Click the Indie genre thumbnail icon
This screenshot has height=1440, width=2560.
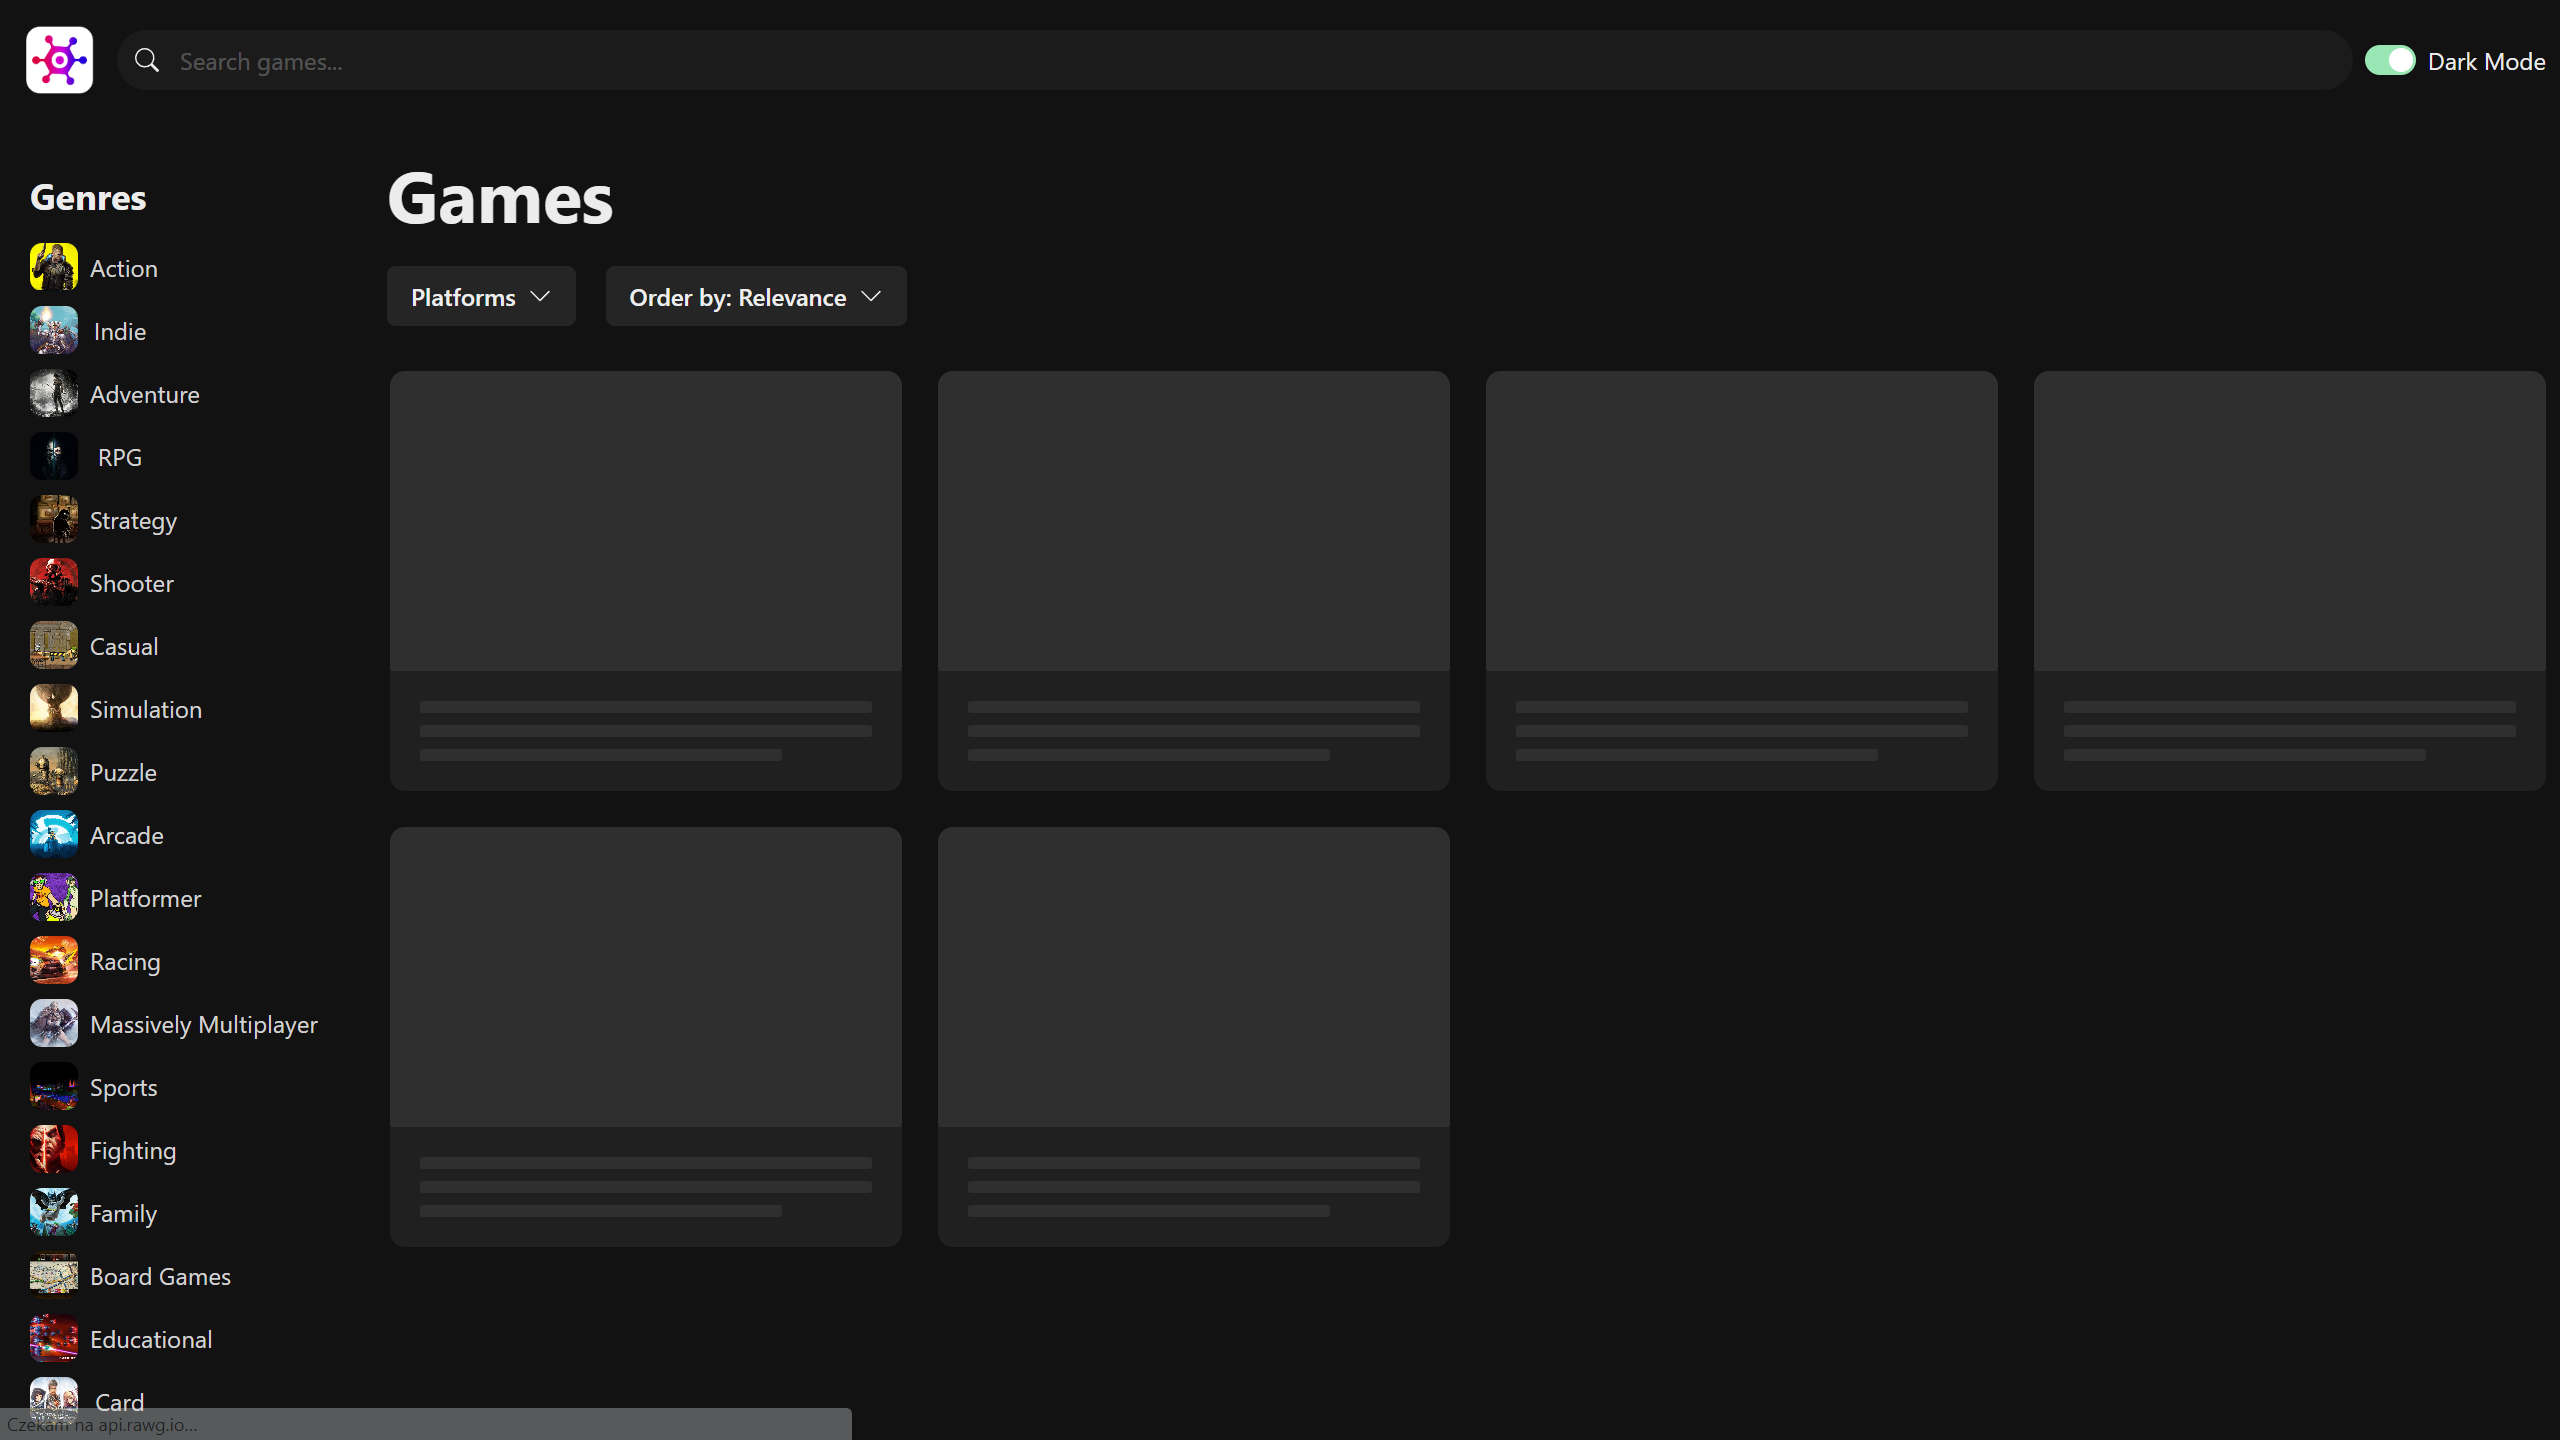tap(53, 330)
